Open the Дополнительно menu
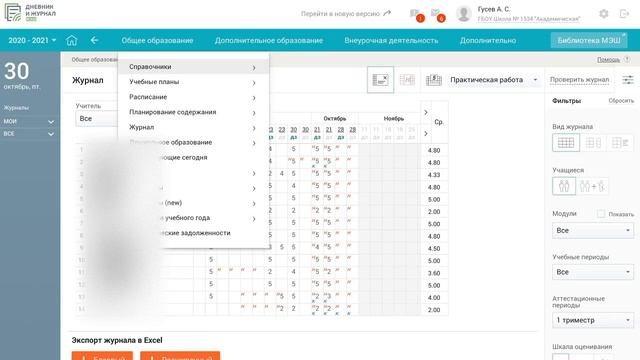 pyautogui.click(x=488, y=40)
